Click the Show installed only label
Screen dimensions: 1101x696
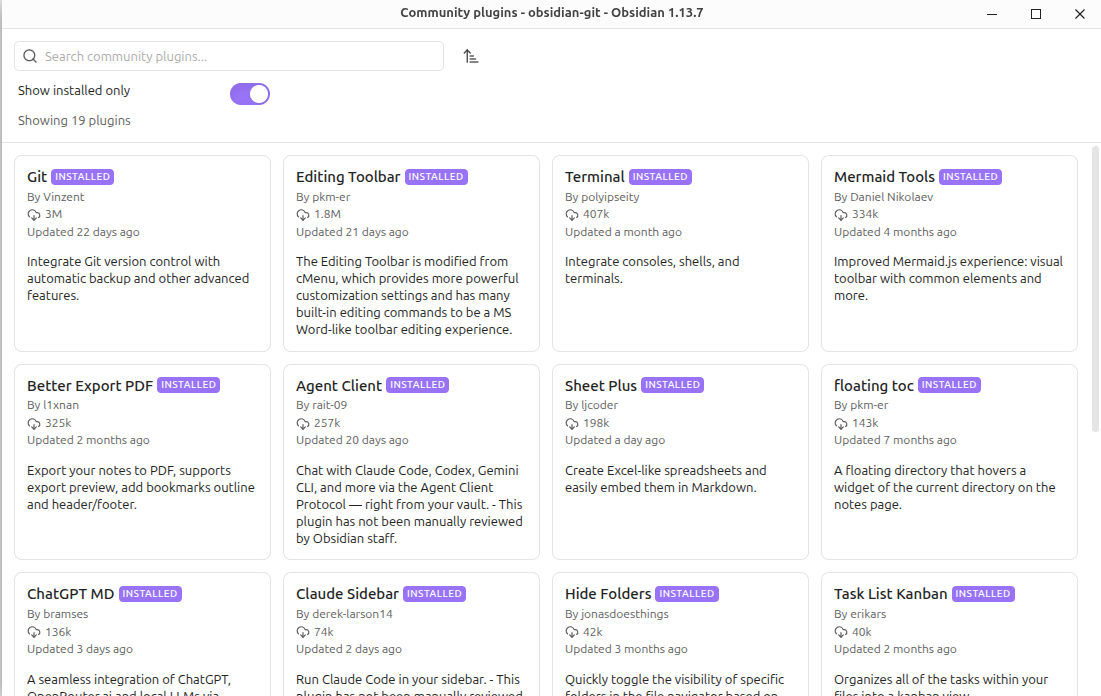click(74, 91)
